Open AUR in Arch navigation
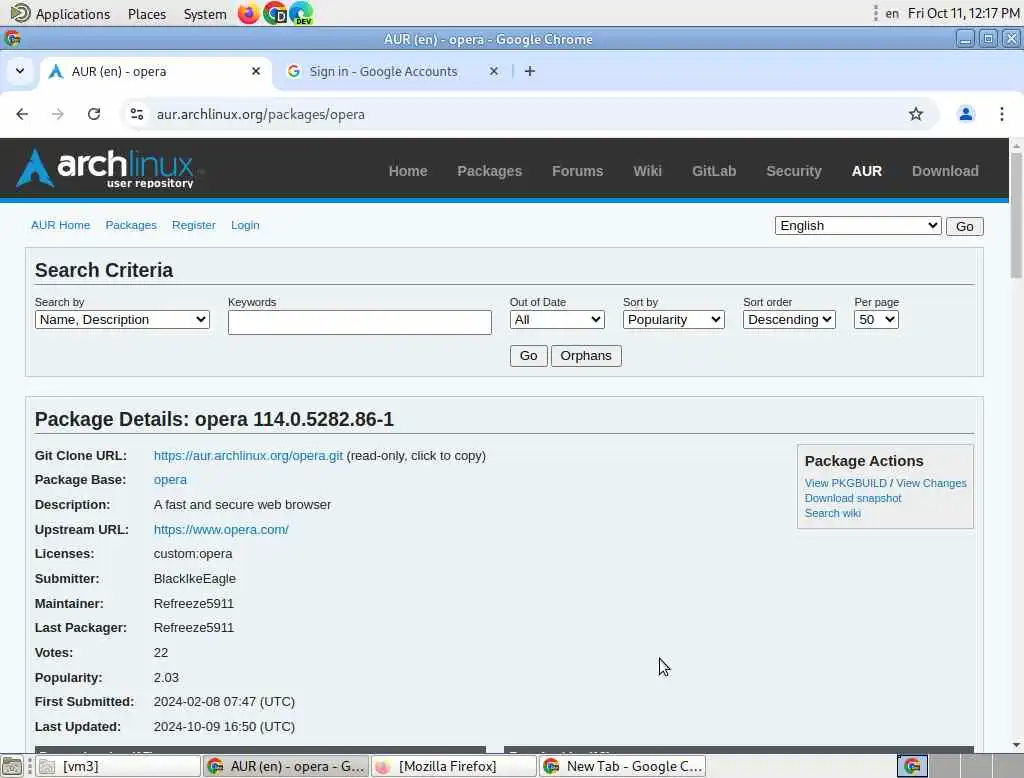 pyautogui.click(x=867, y=171)
